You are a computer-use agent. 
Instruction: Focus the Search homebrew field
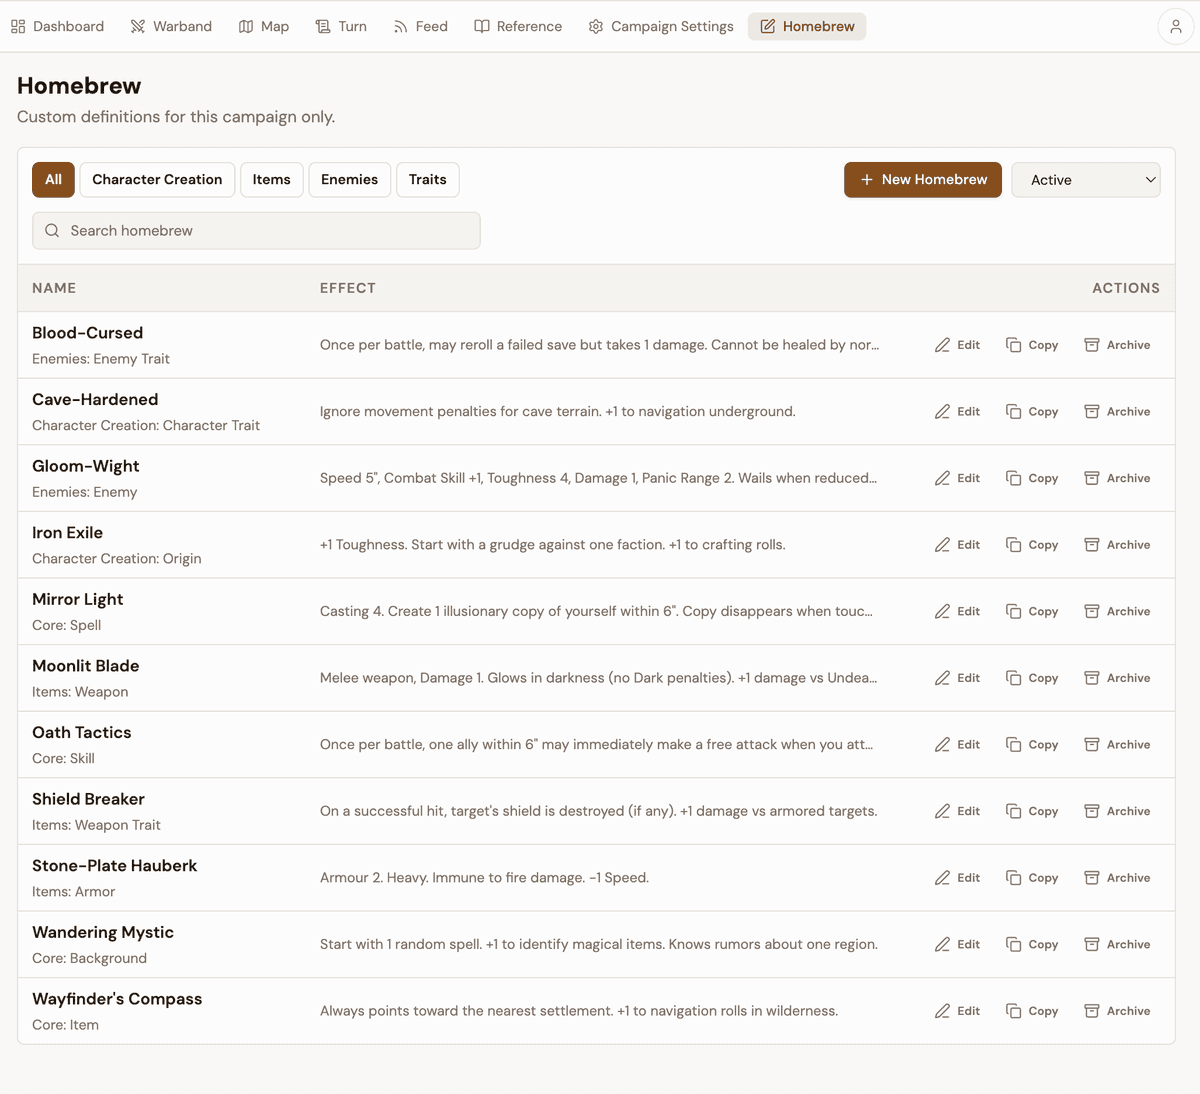click(x=256, y=231)
